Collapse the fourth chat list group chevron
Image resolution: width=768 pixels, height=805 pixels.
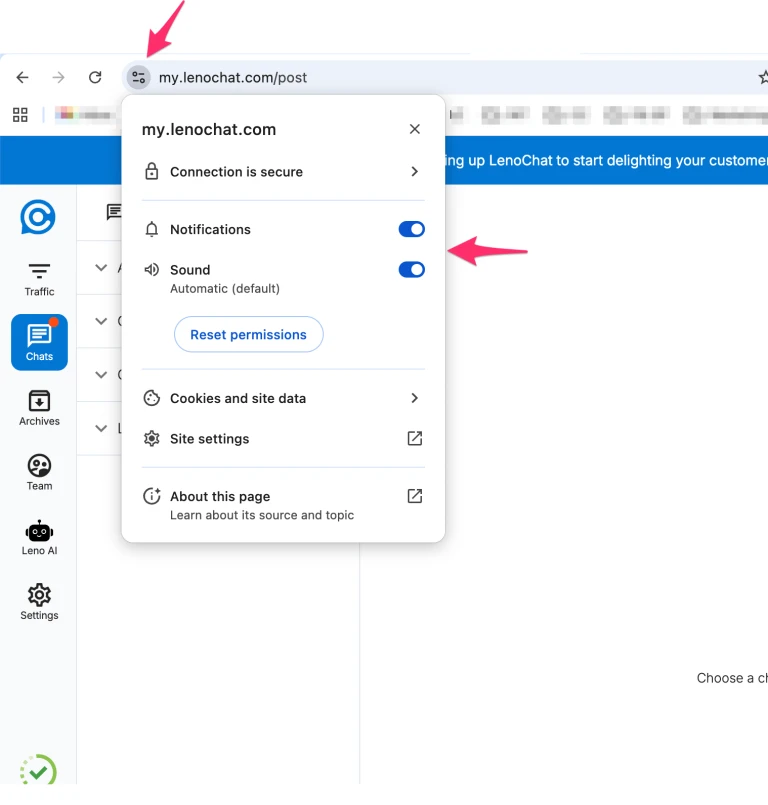[101, 428]
